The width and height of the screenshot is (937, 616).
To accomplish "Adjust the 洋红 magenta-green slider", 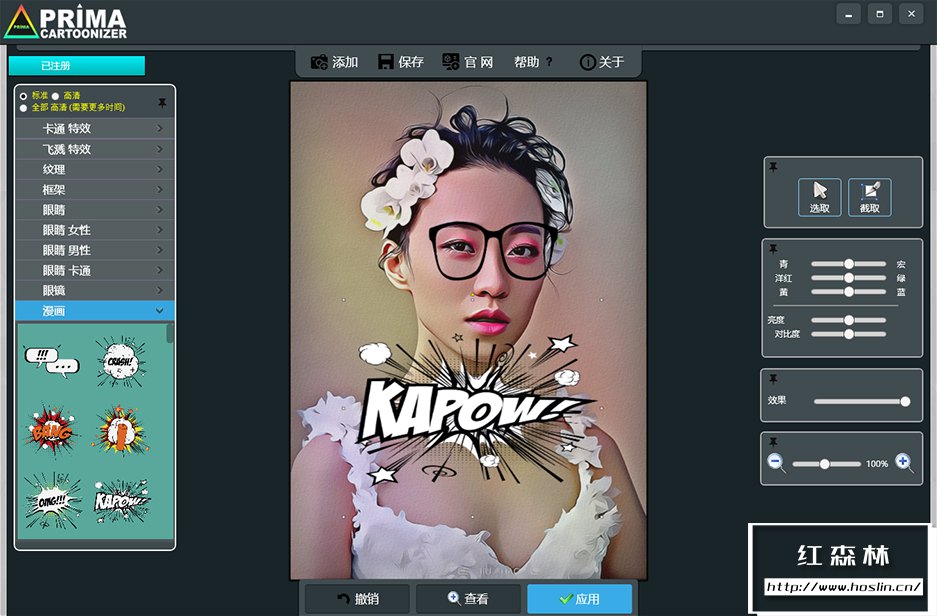I will [x=849, y=278].
